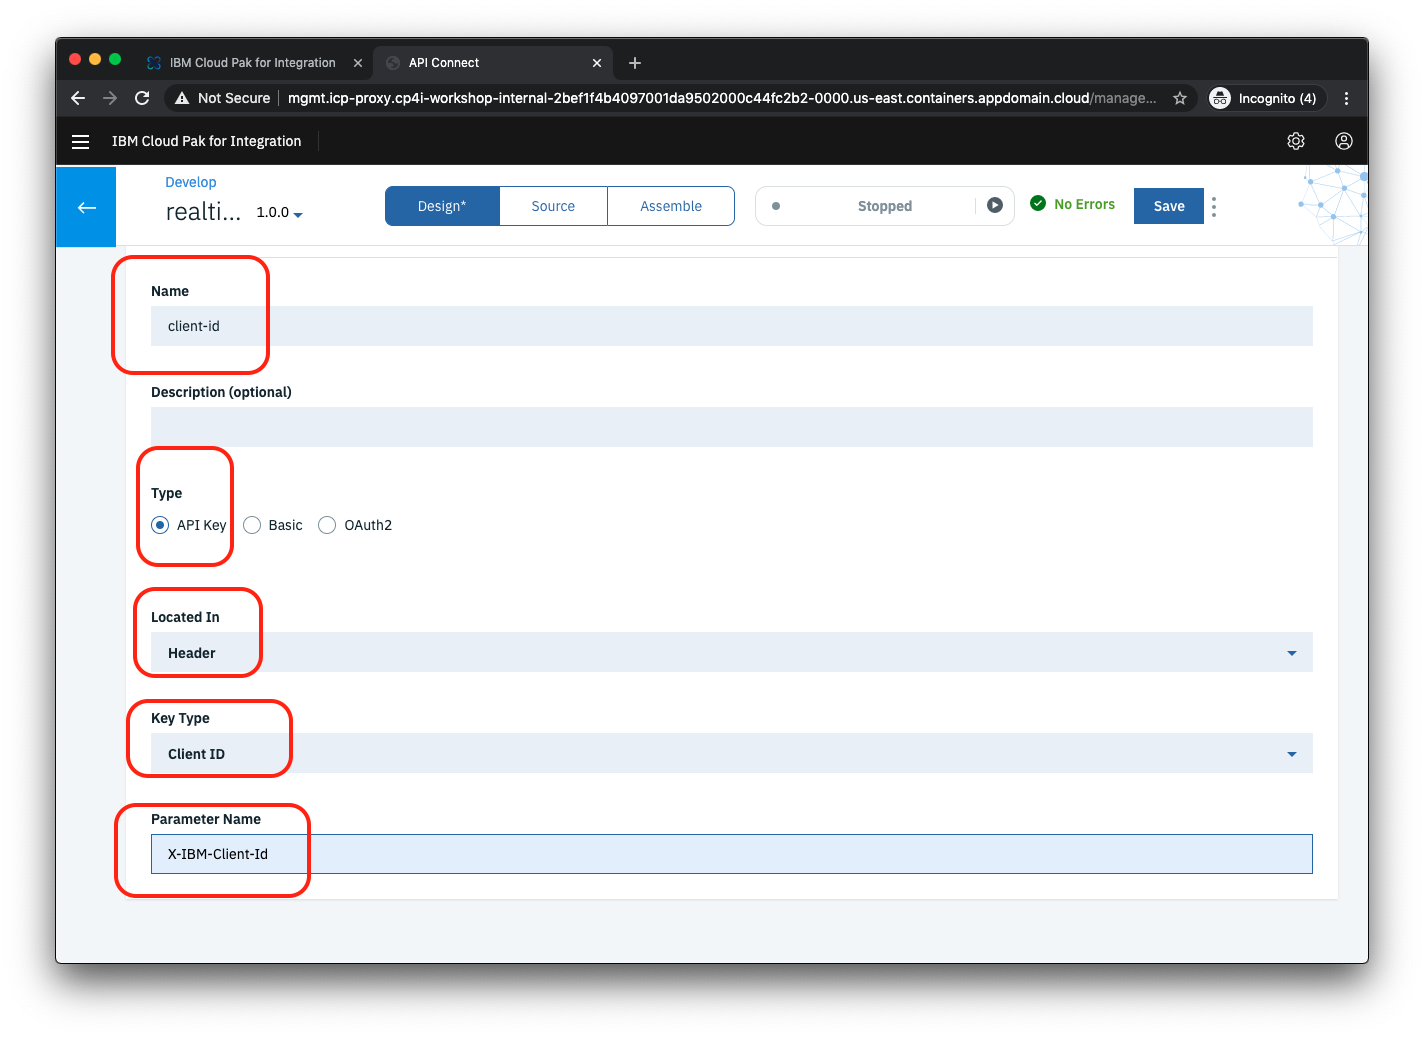Expand the Located In dropdown
This screenshot has height=1037, width=1424.
[731, 652]
